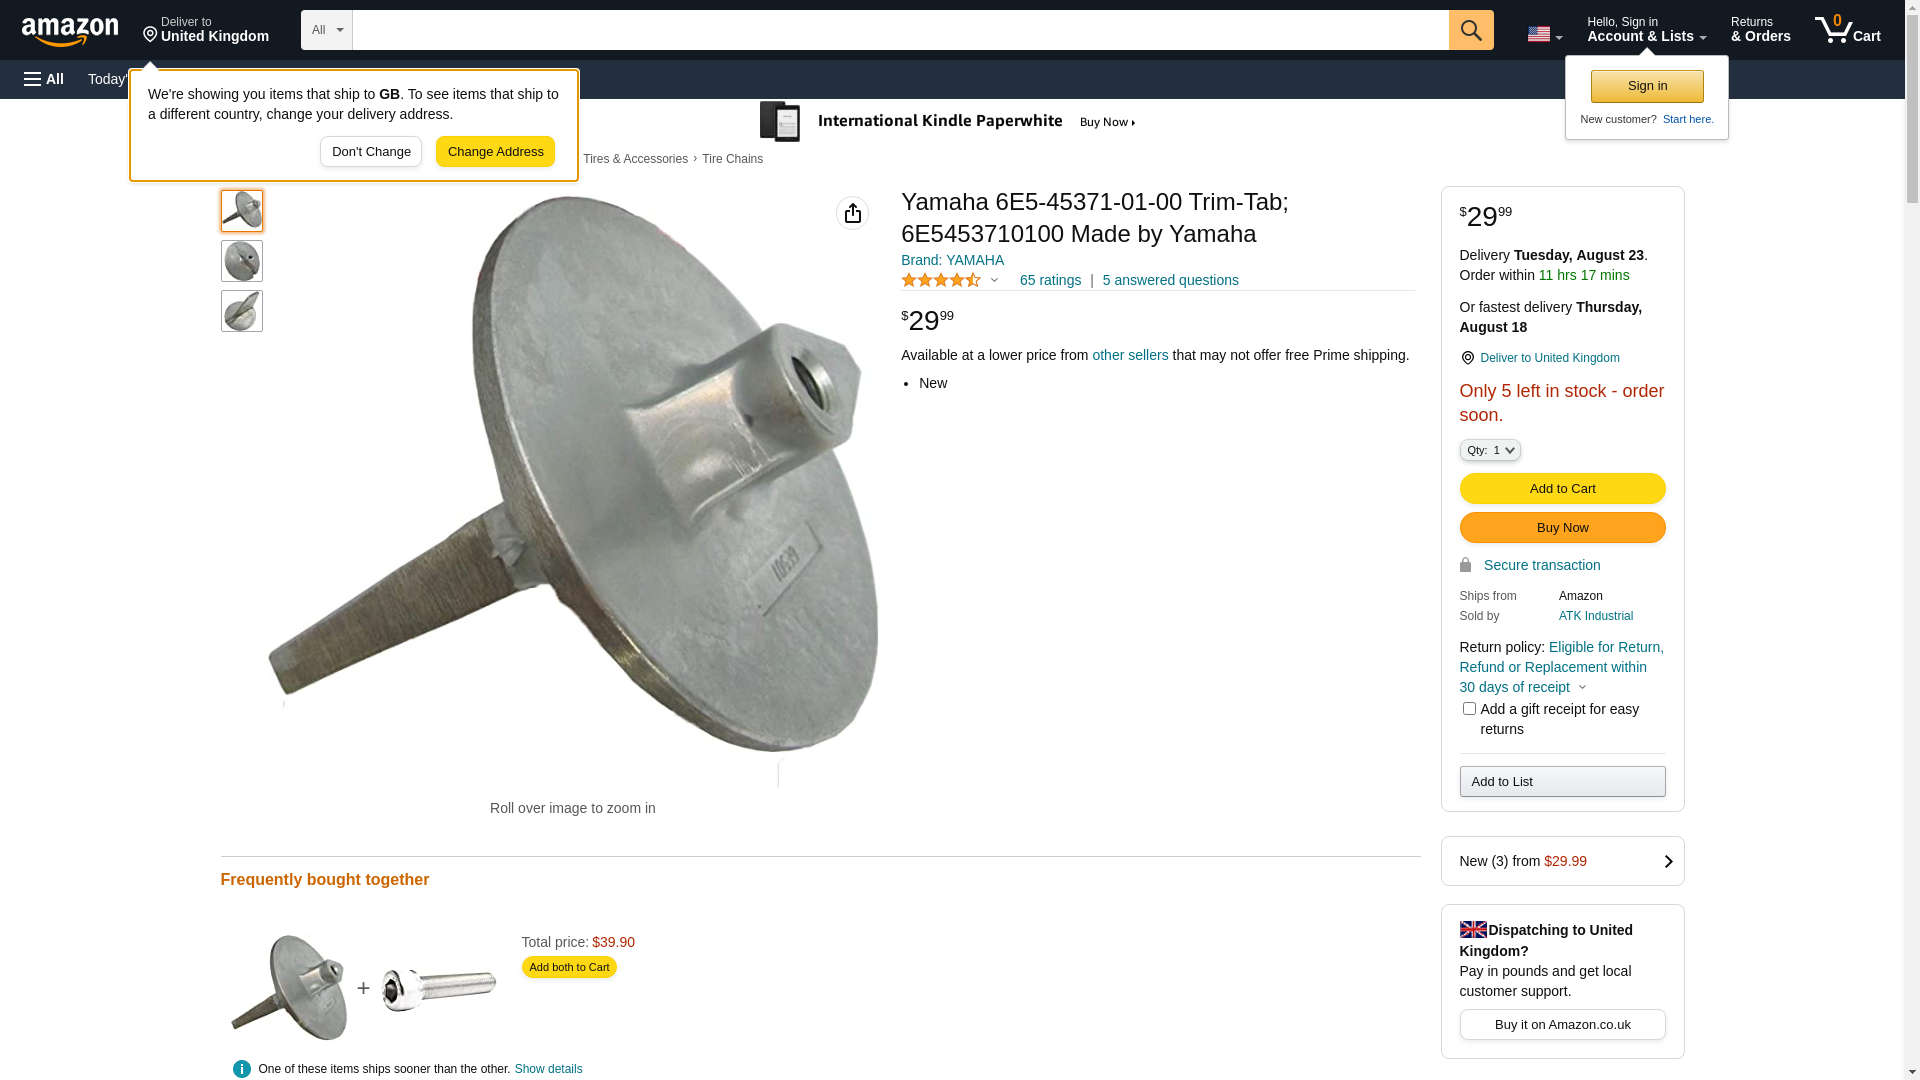Open Returns & Orders

[1760, 30]
